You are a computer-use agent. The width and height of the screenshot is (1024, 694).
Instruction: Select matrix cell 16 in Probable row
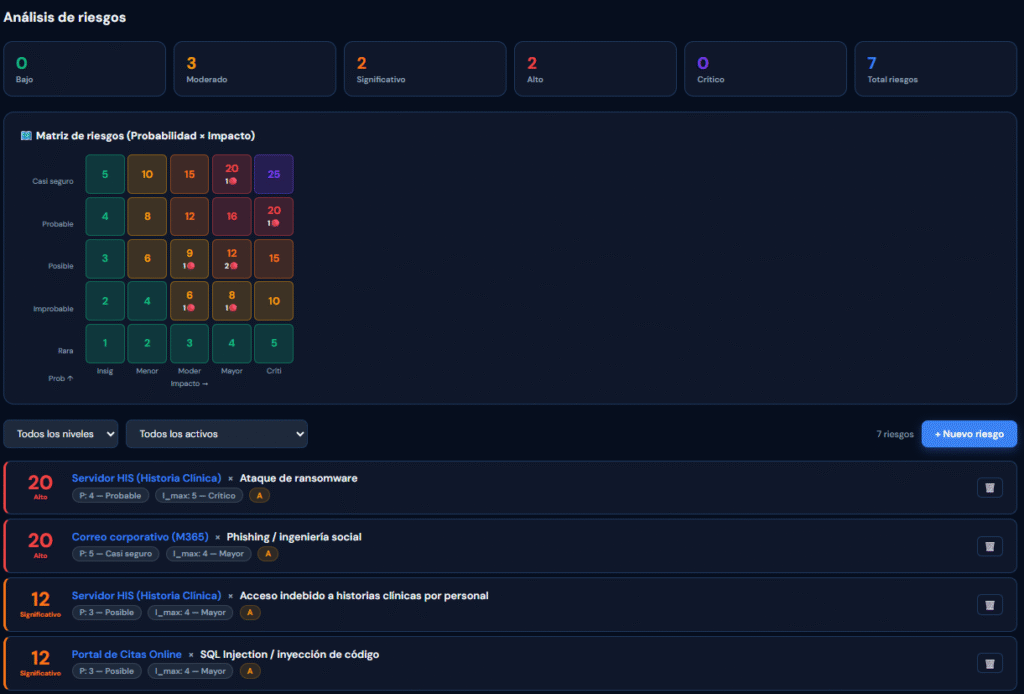point(232,217)
